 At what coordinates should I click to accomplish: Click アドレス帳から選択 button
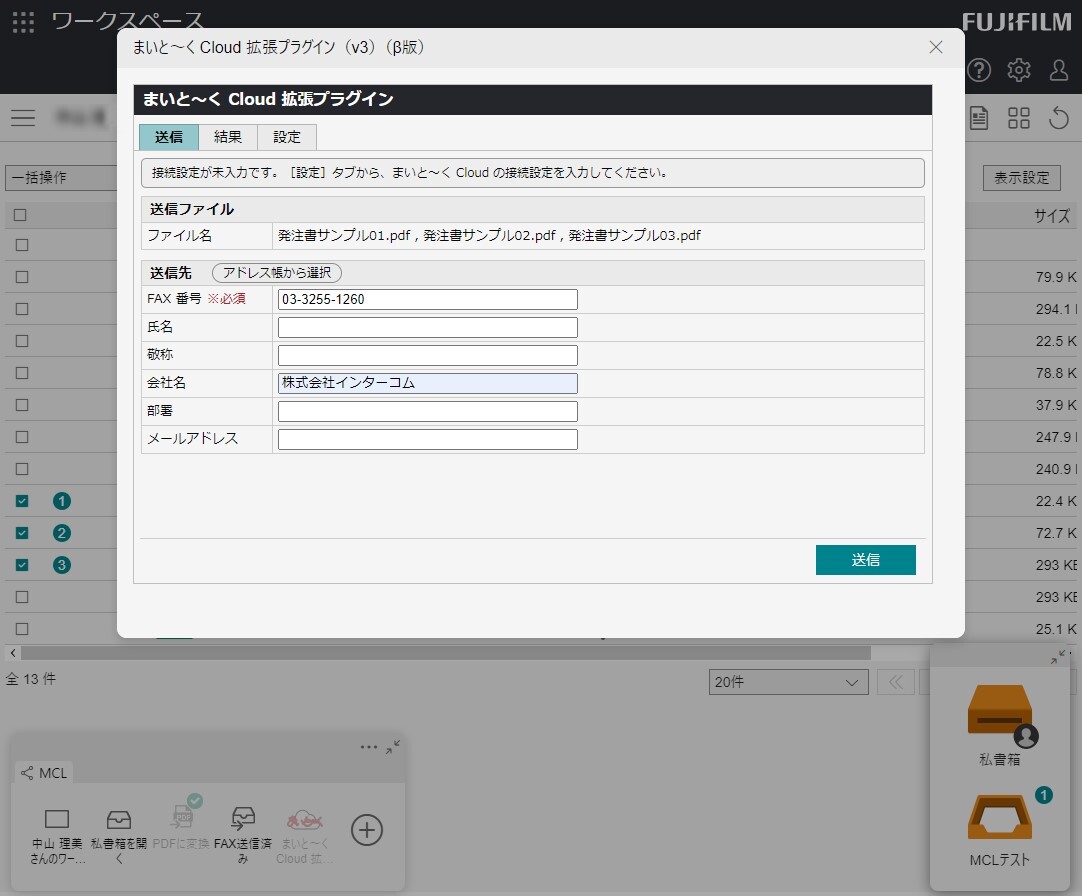[x=277, y=273]
